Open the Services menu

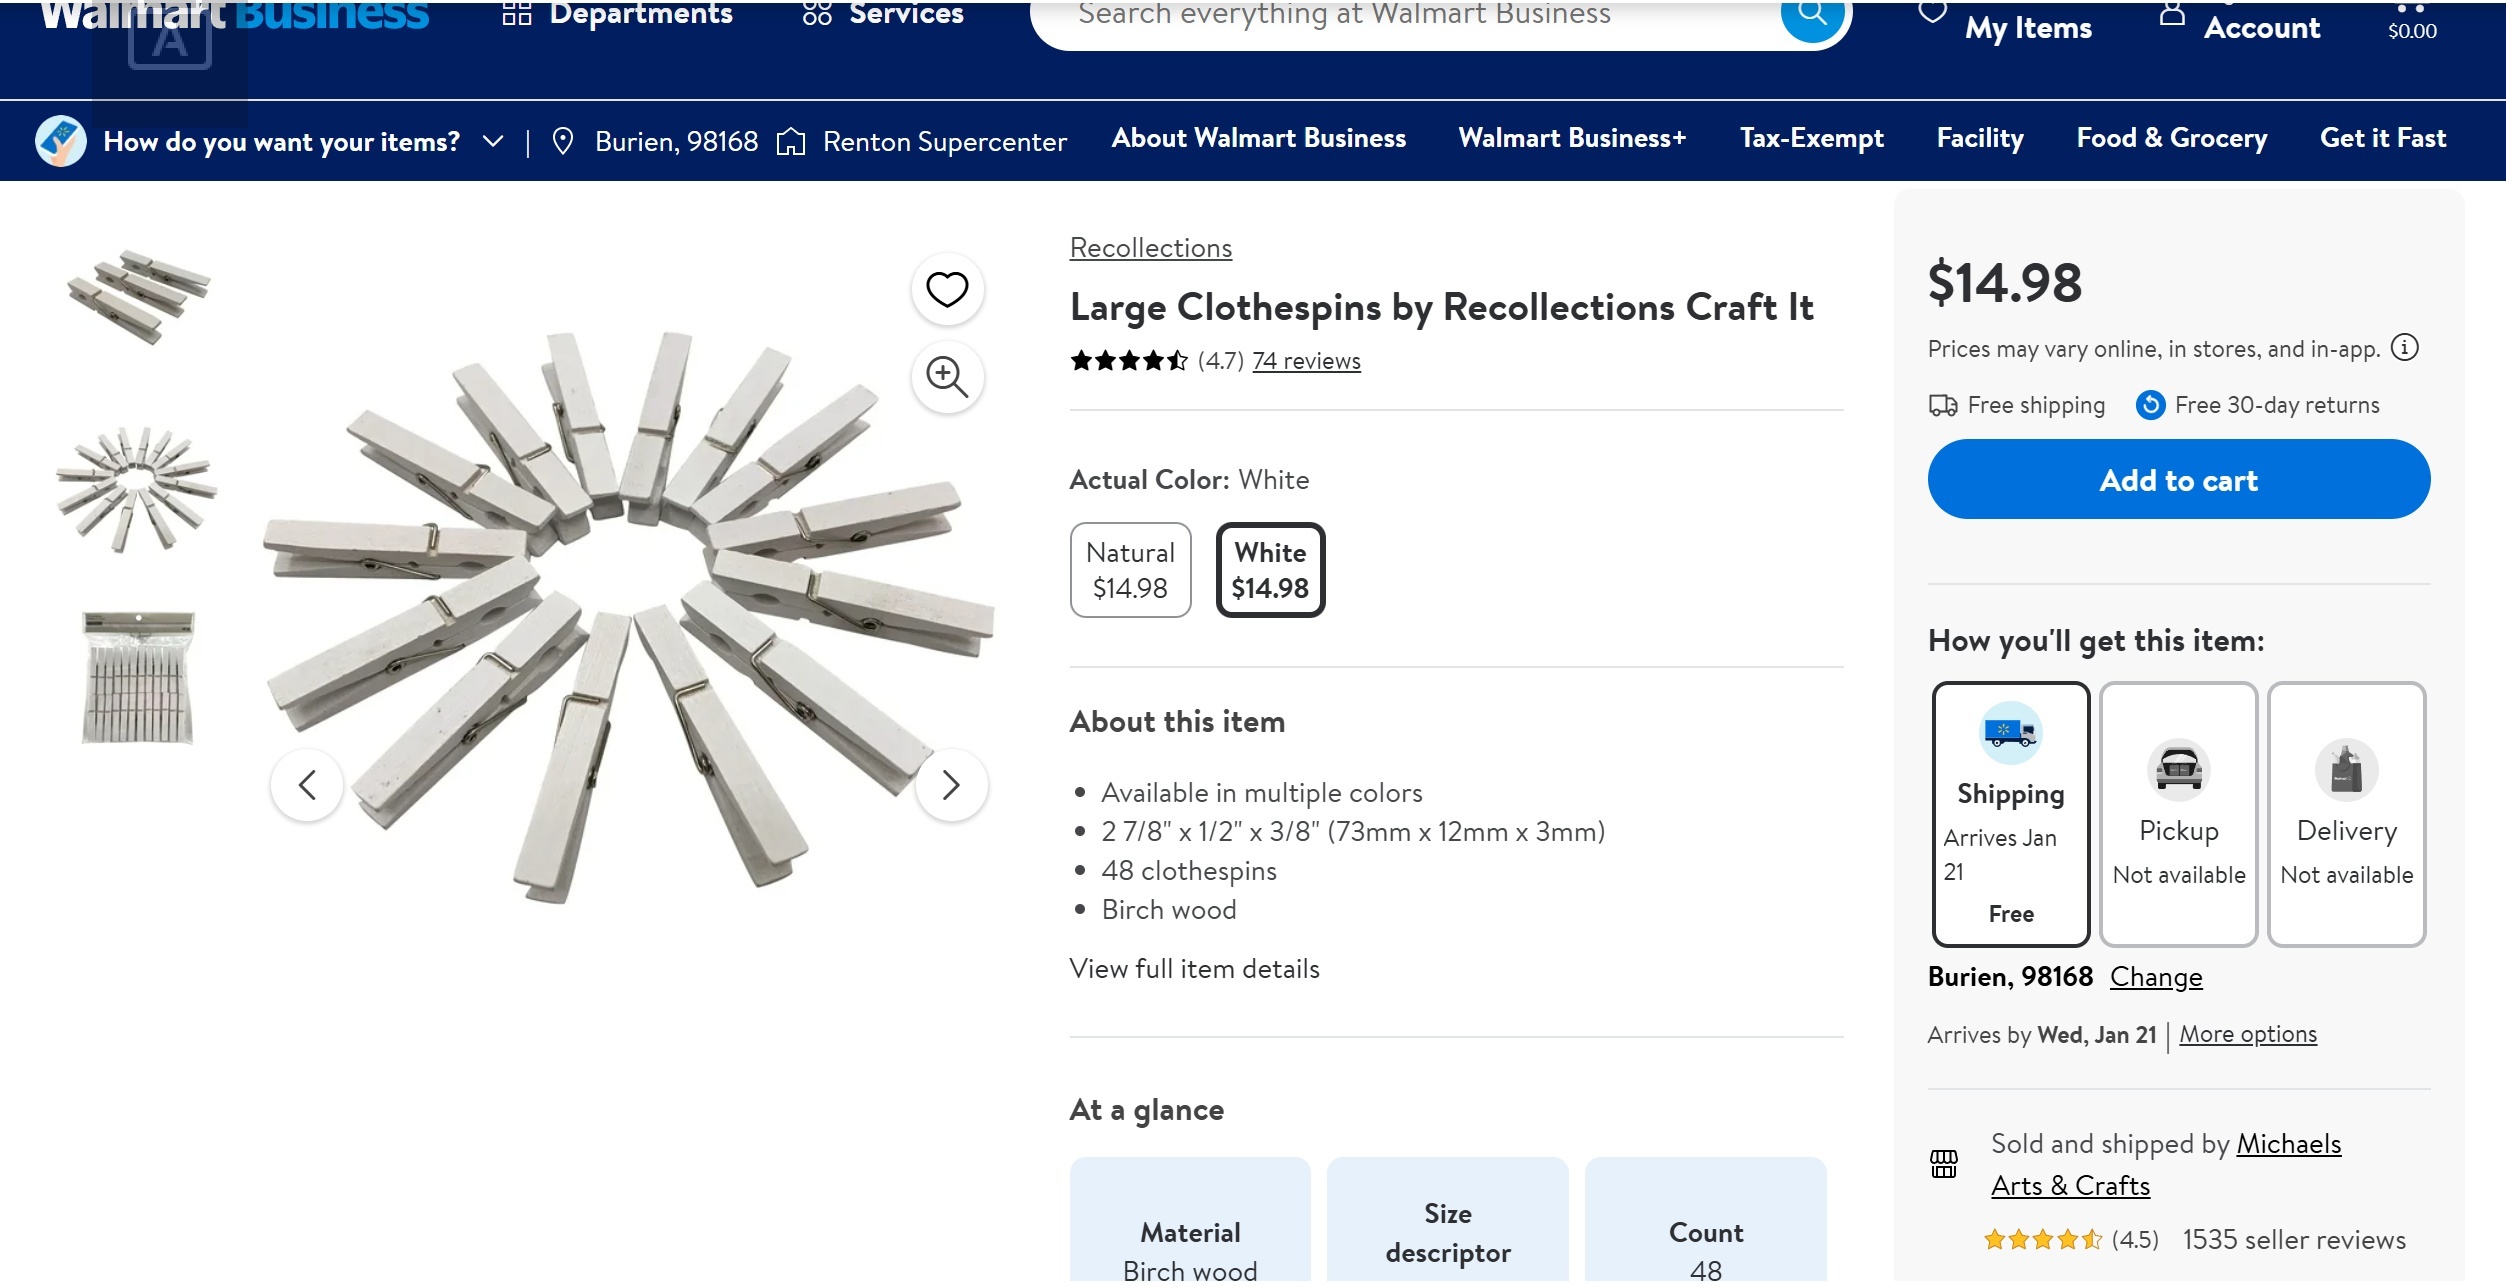point(882,15)
